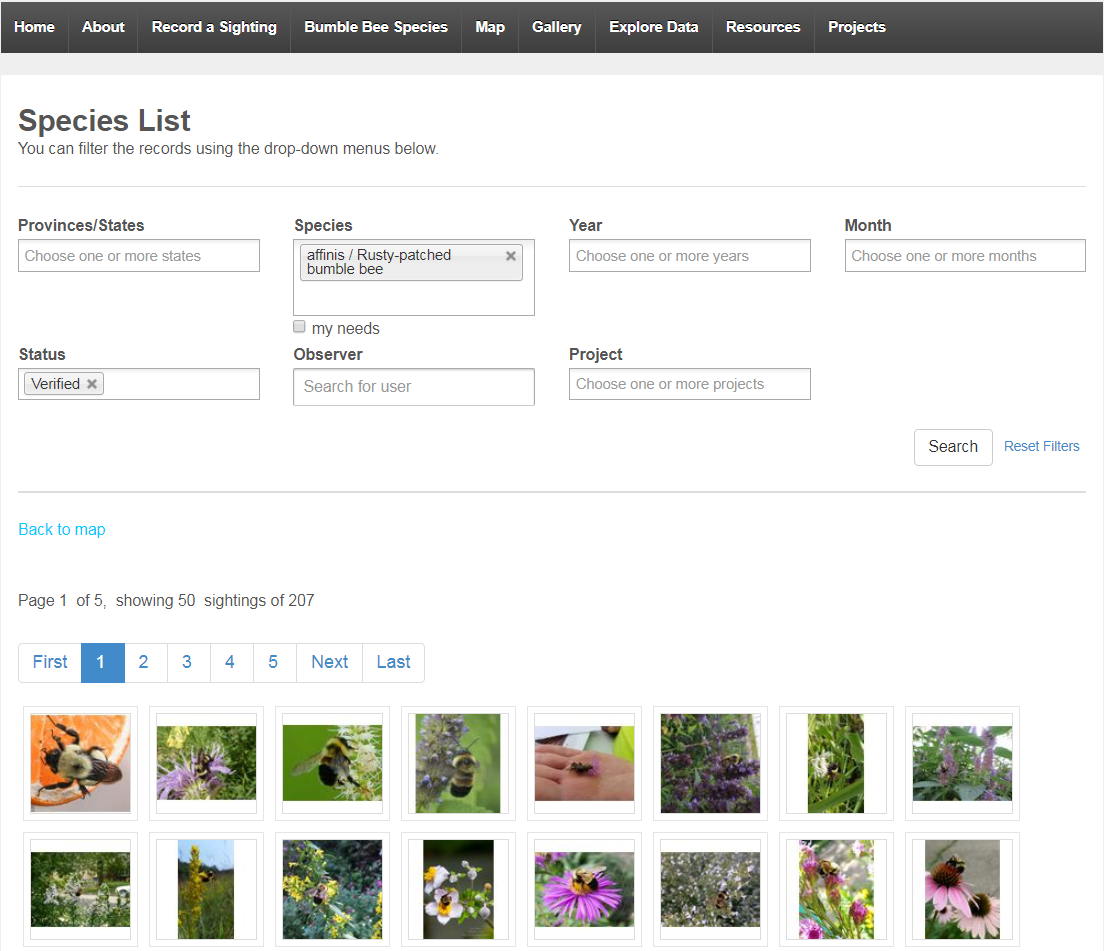Navigate to the Map menu item
The height and width of the screenshot is (951, 1104).
(489, 27)
